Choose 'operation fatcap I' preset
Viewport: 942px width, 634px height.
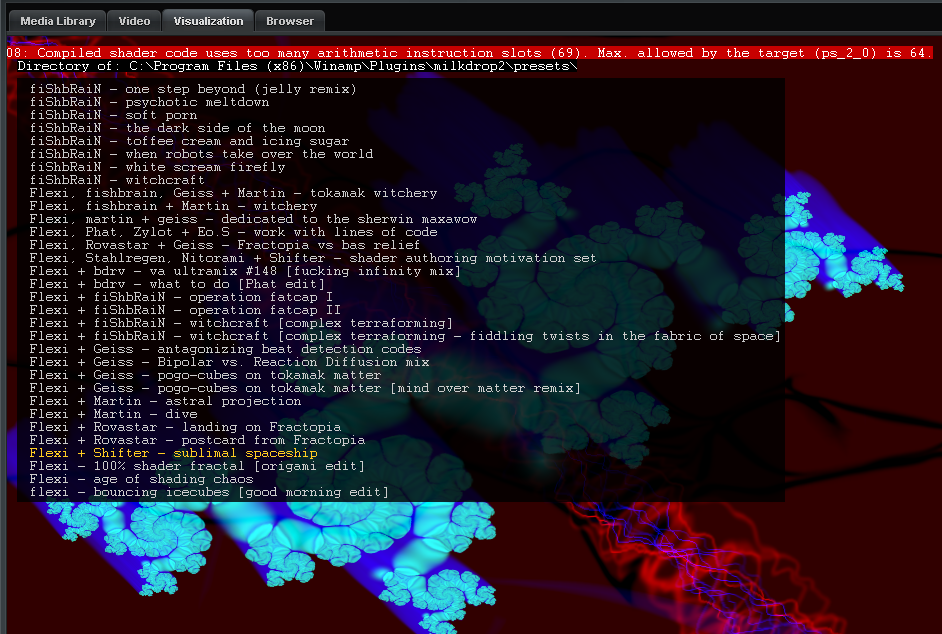point(181,297)
